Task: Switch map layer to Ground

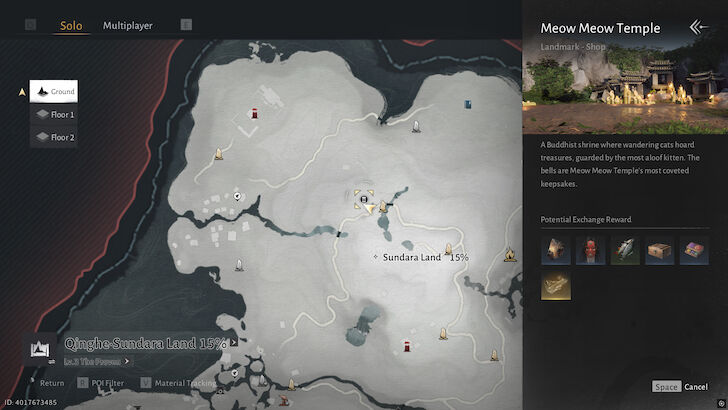Action: (54, 91)
